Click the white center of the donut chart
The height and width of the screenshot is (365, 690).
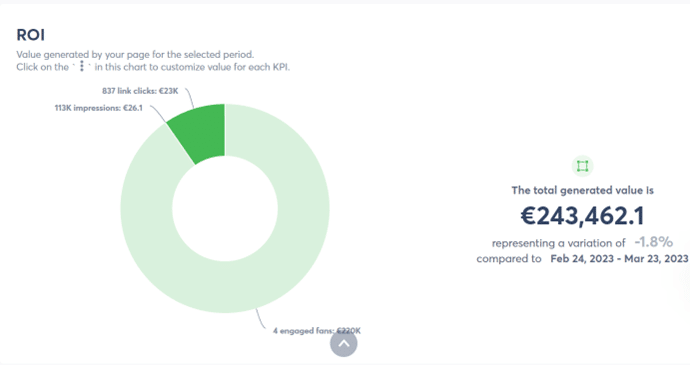[225, 208]
